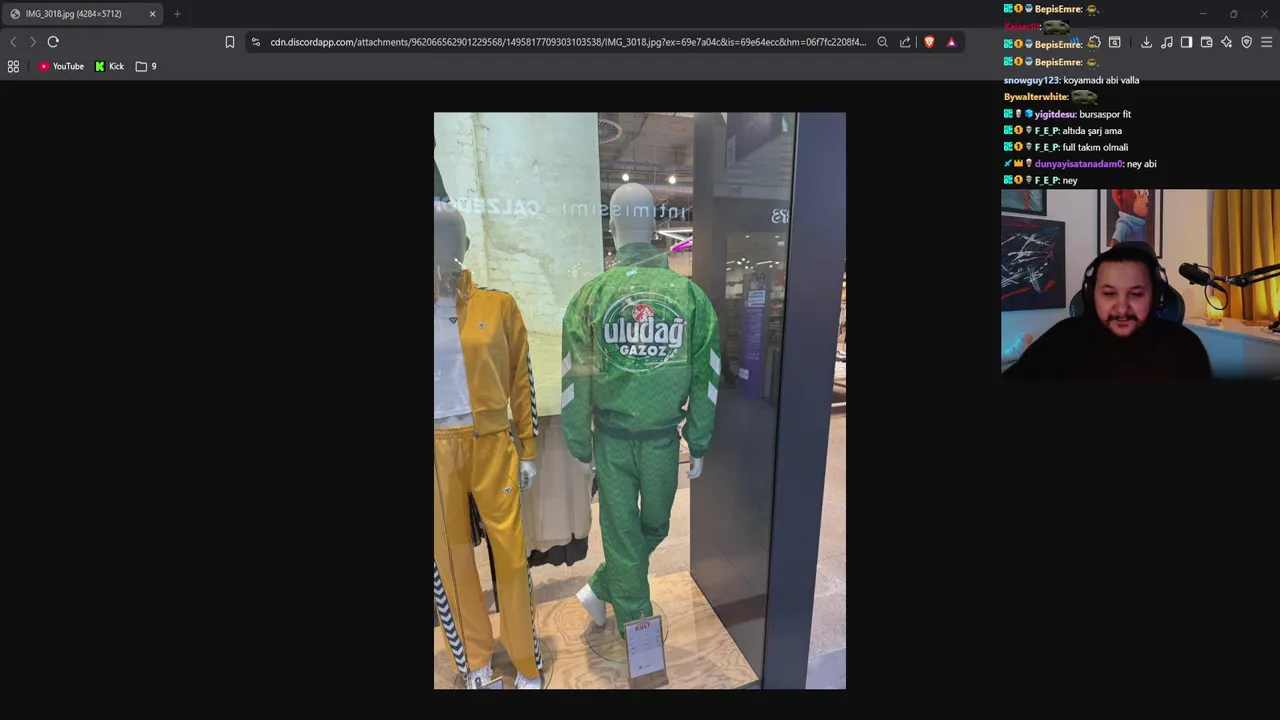Open Brave Shields lion icon
The image size is (1280, 720).
click(929, 42)
